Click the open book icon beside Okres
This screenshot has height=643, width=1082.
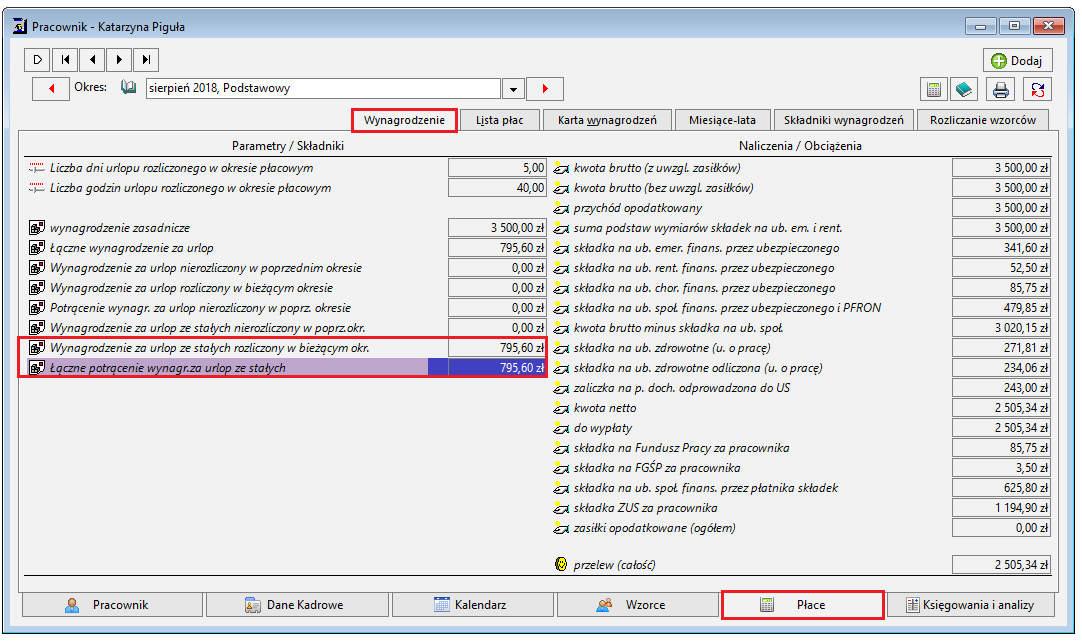coord(128,87)
